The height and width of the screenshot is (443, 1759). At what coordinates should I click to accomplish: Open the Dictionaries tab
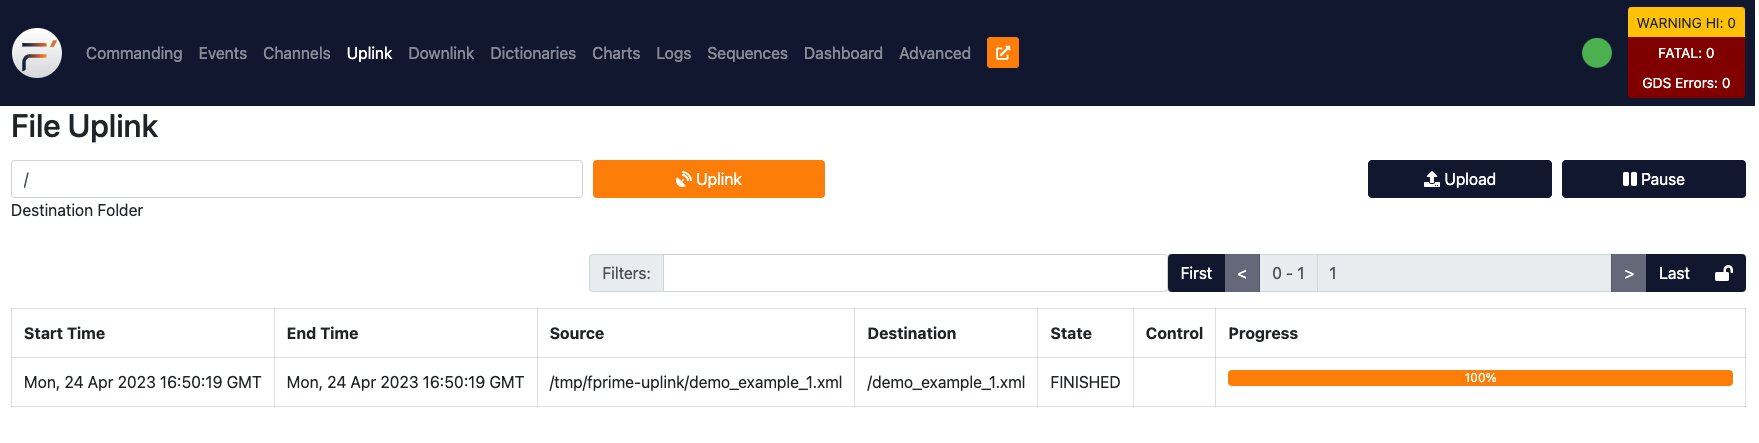(532, 53)
